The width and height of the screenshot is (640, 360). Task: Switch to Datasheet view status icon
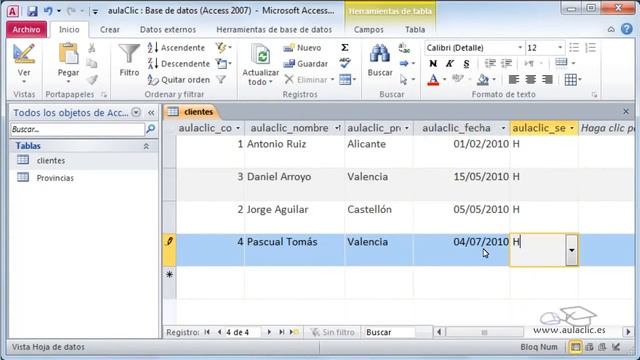575,347
